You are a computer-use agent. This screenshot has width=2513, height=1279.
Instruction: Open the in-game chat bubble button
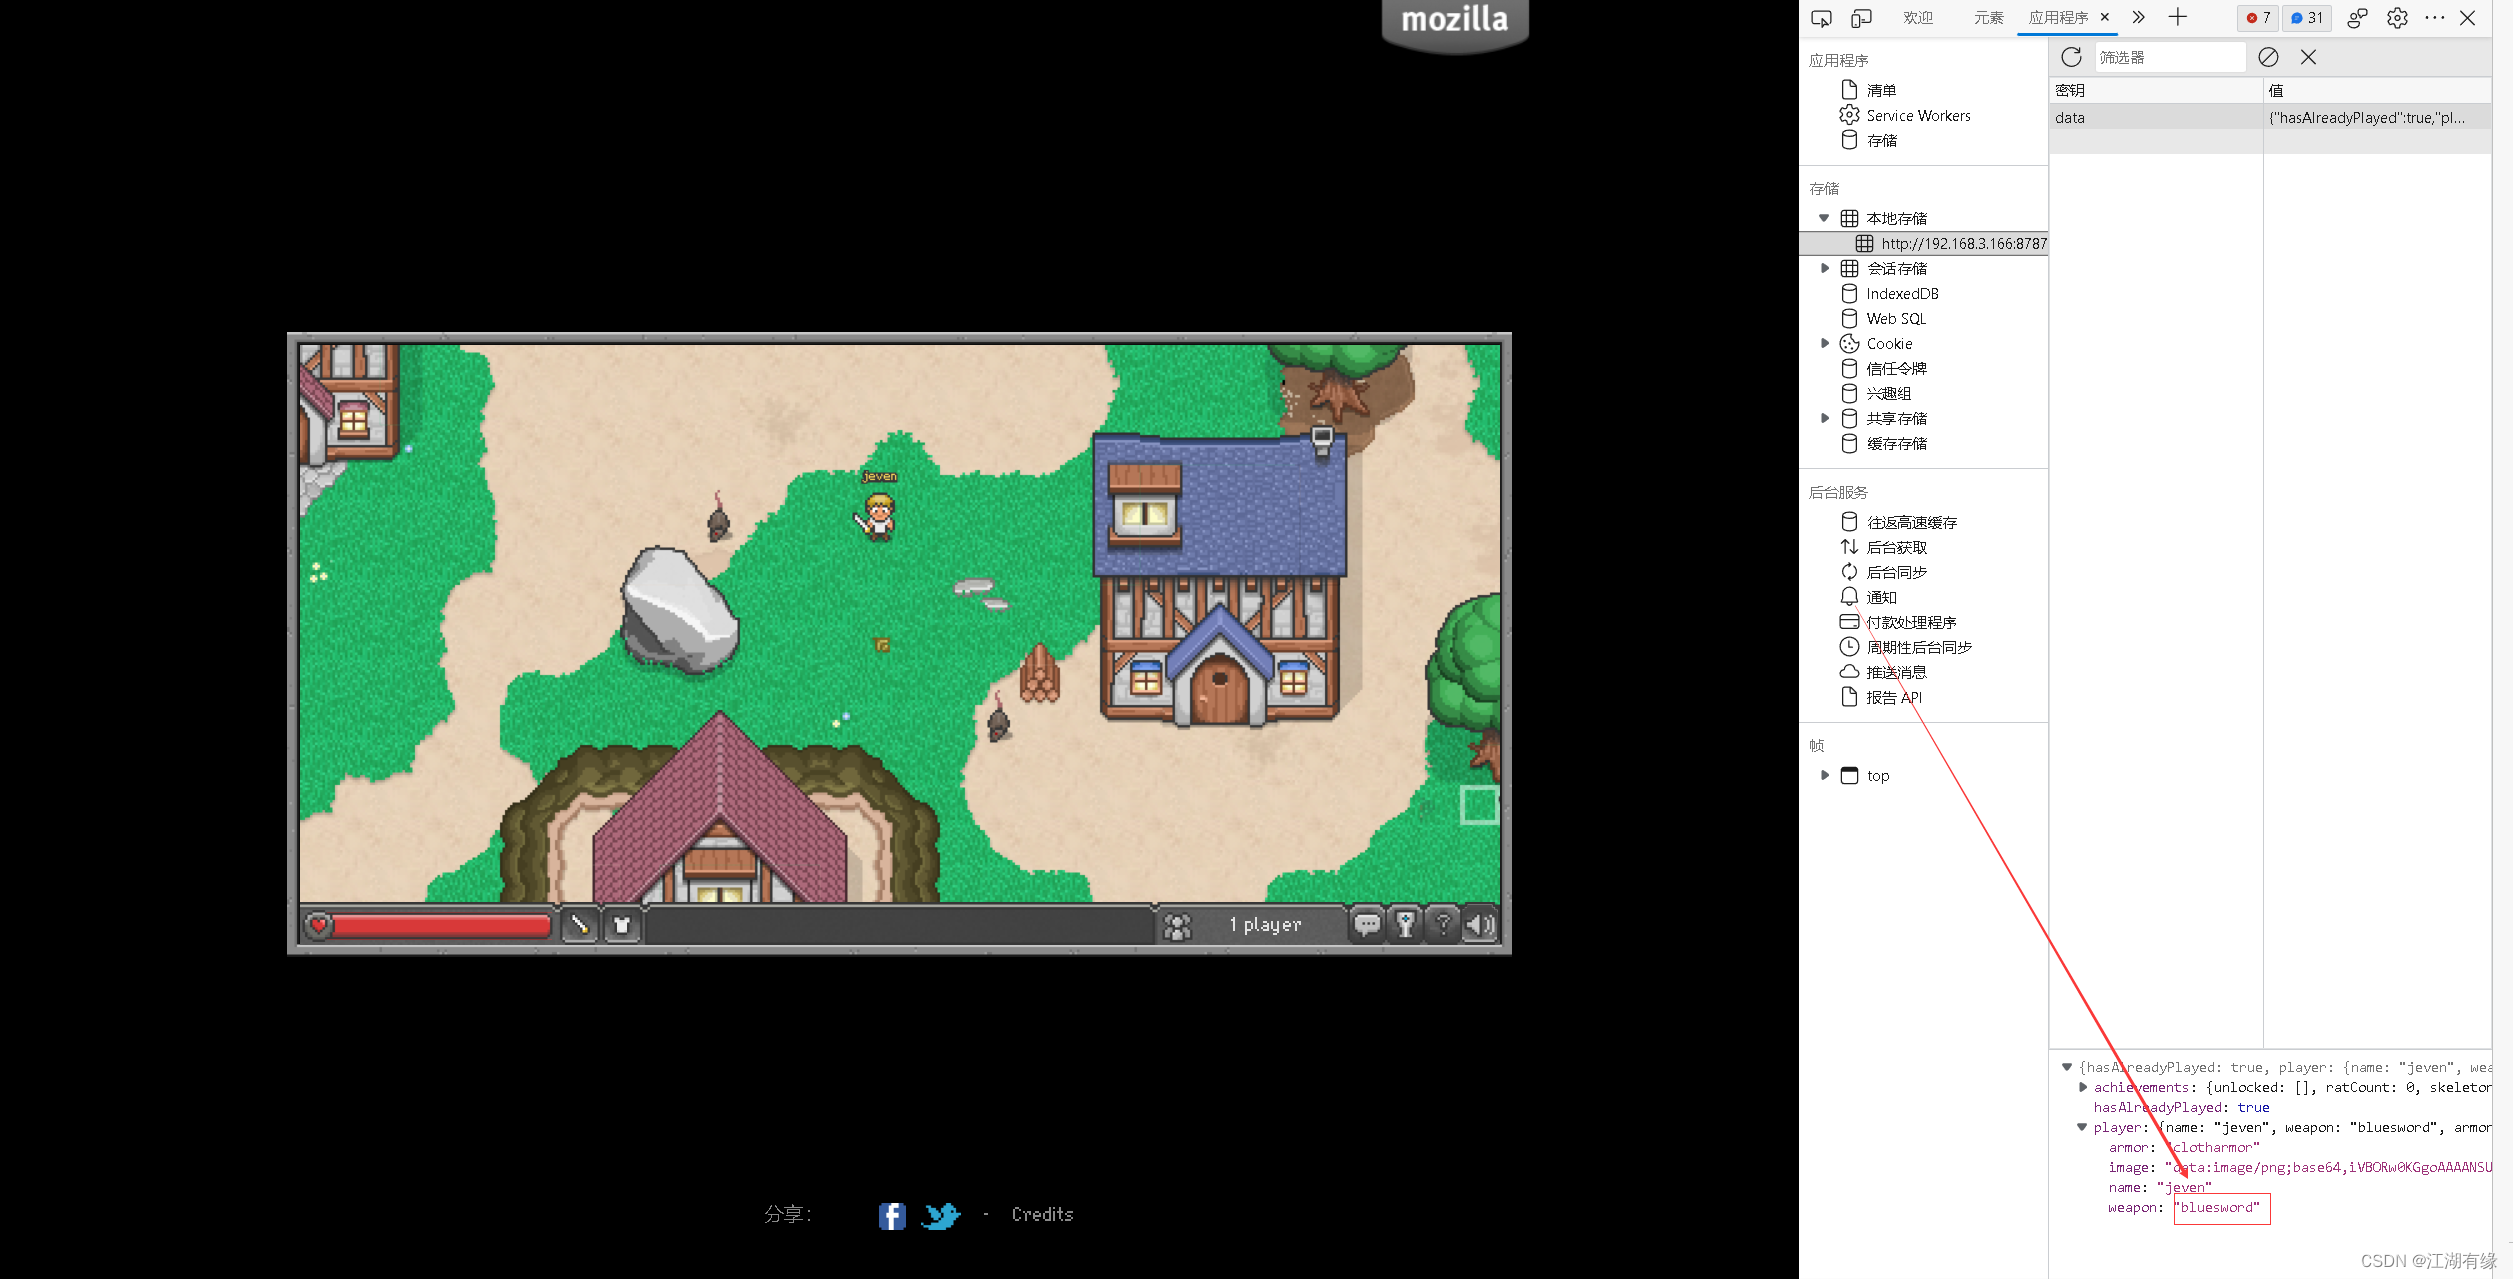point(1366,924)
